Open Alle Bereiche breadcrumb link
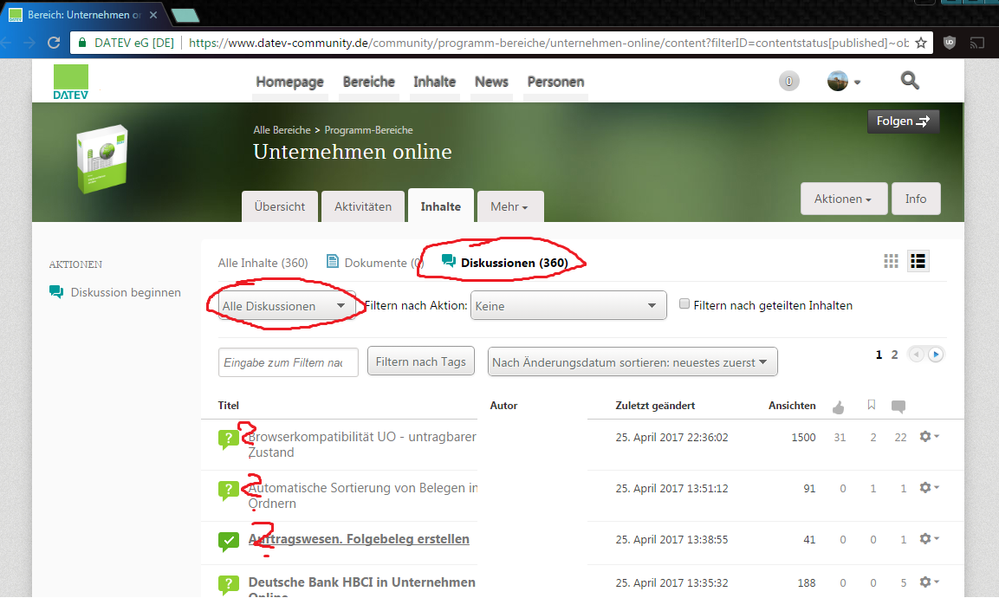 282,130
